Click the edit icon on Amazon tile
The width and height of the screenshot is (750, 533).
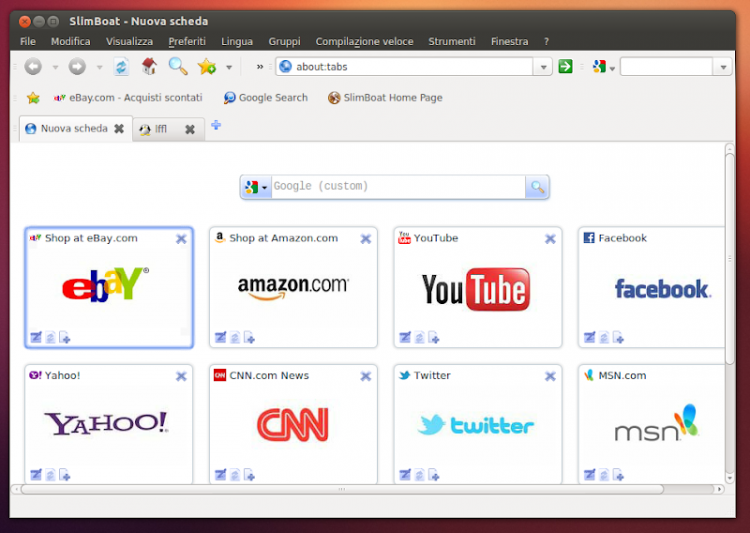(x=221, y=337)
